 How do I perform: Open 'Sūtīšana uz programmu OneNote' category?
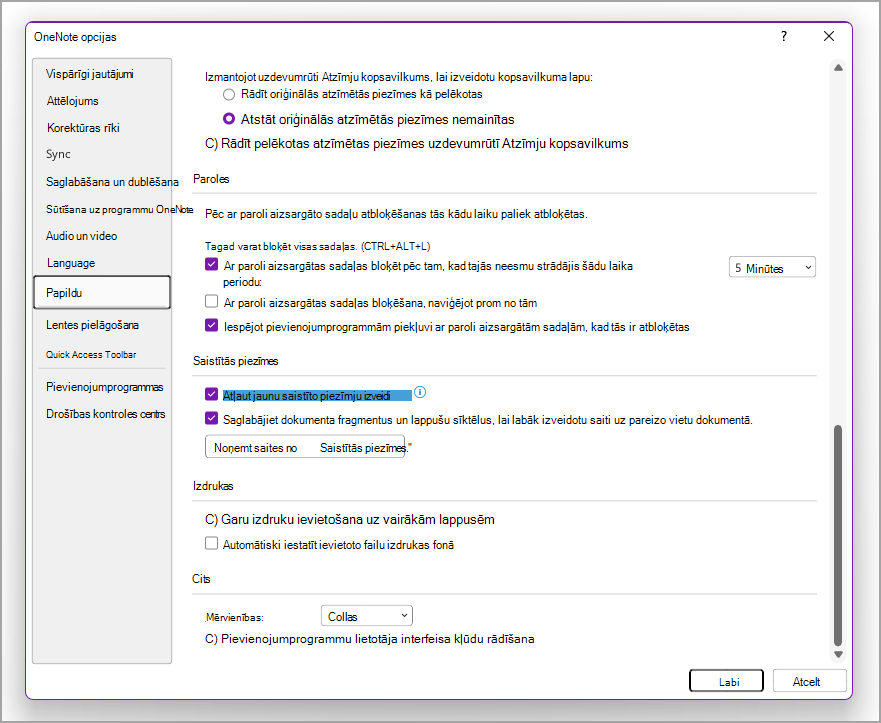[x=120, y=210]
